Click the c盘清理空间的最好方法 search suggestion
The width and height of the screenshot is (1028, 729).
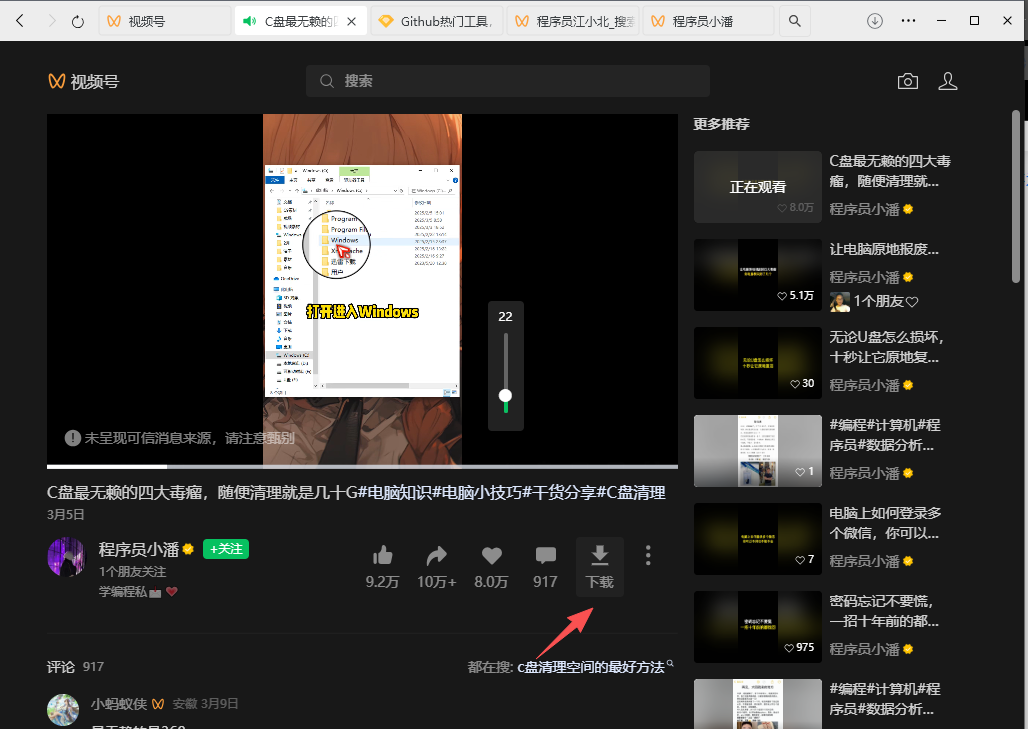click(x=590, y=667)
